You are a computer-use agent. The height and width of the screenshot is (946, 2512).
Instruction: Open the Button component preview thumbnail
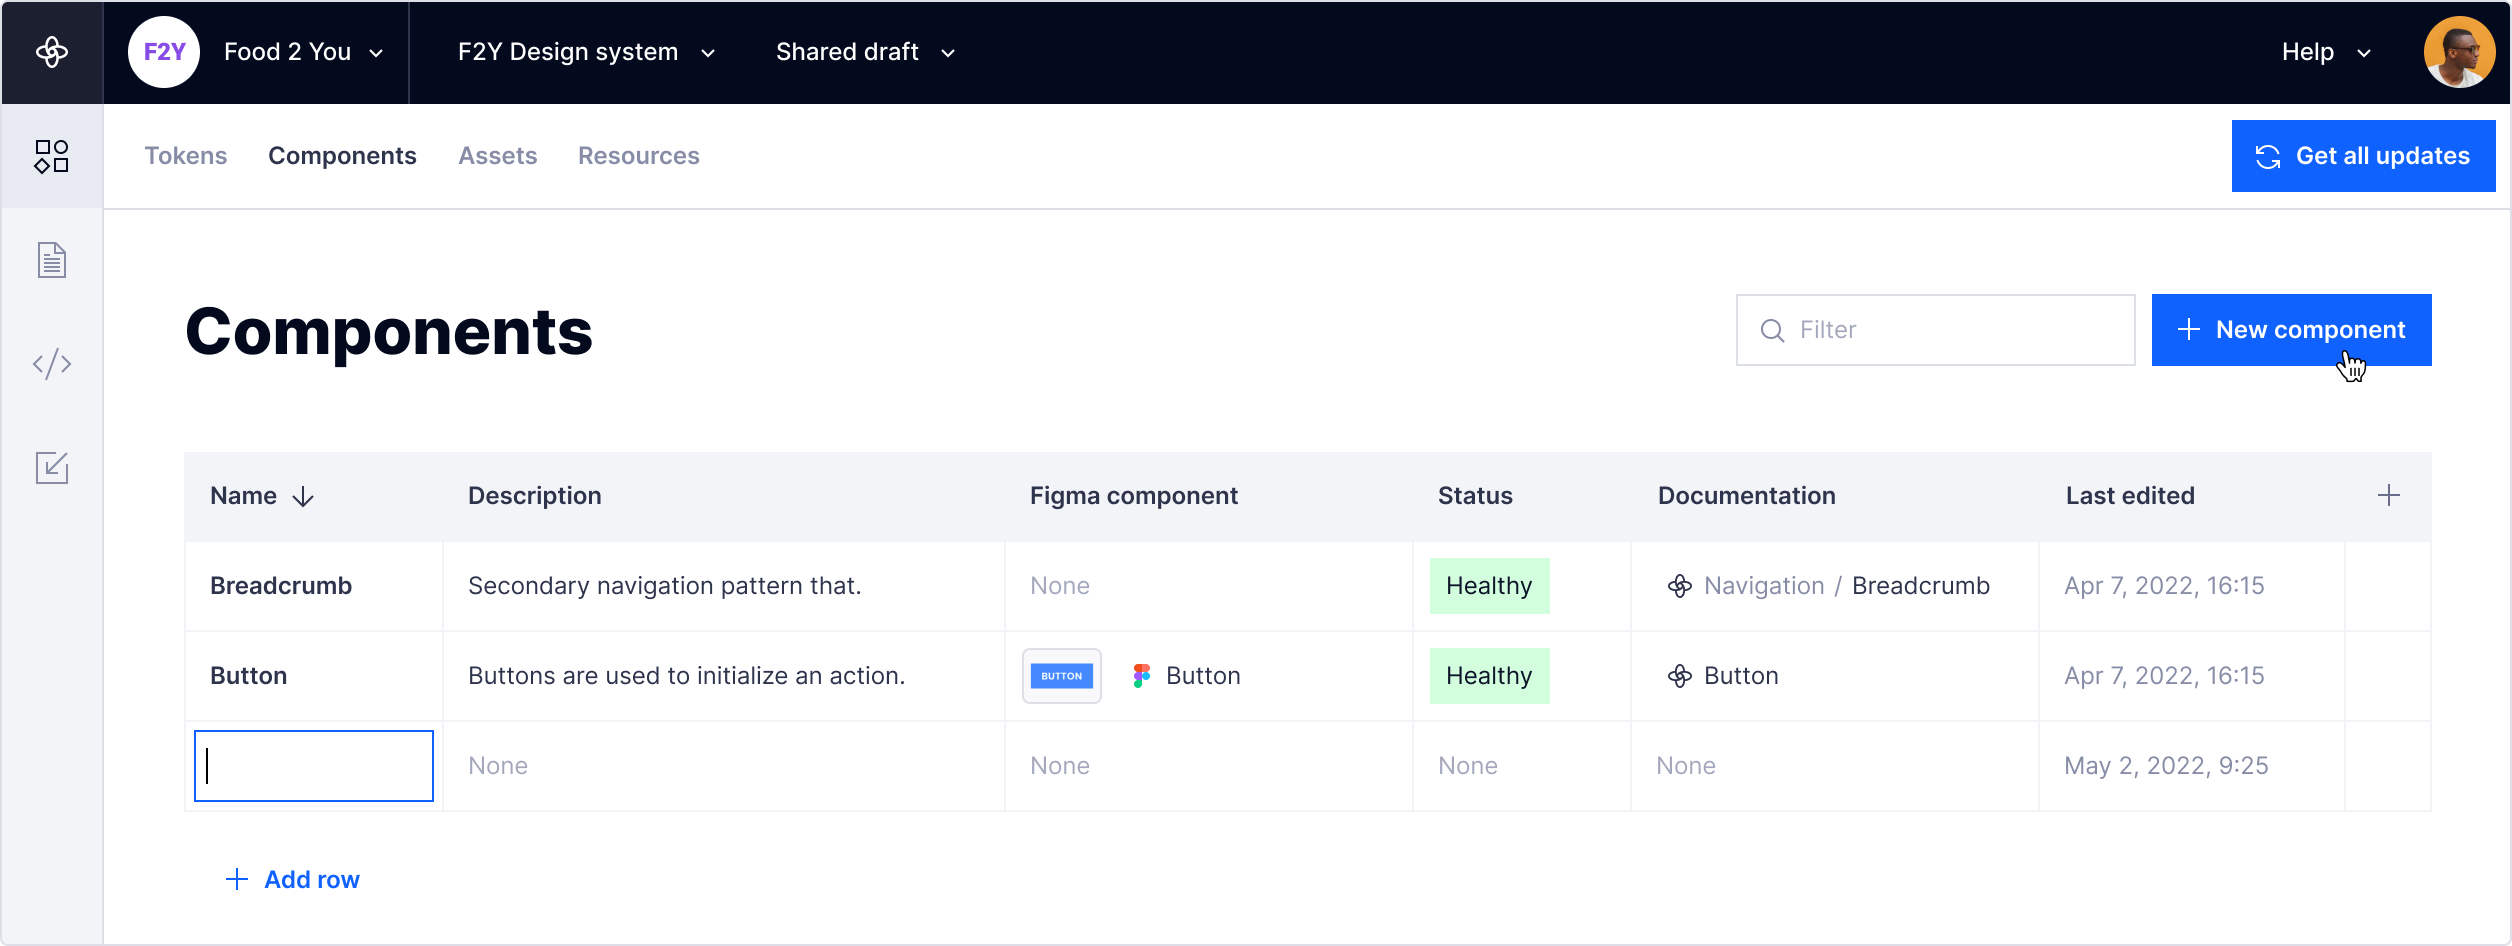[1062, 676]
